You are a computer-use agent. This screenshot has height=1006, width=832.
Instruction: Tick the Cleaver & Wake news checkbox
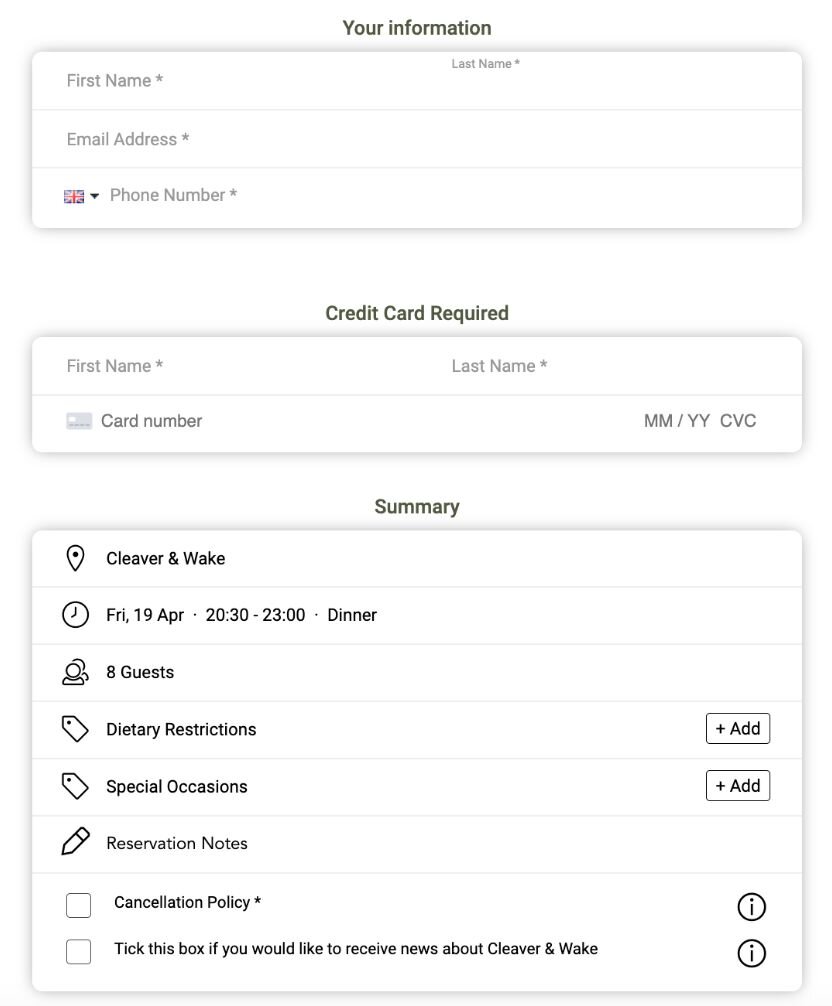[x=78, y=951]
